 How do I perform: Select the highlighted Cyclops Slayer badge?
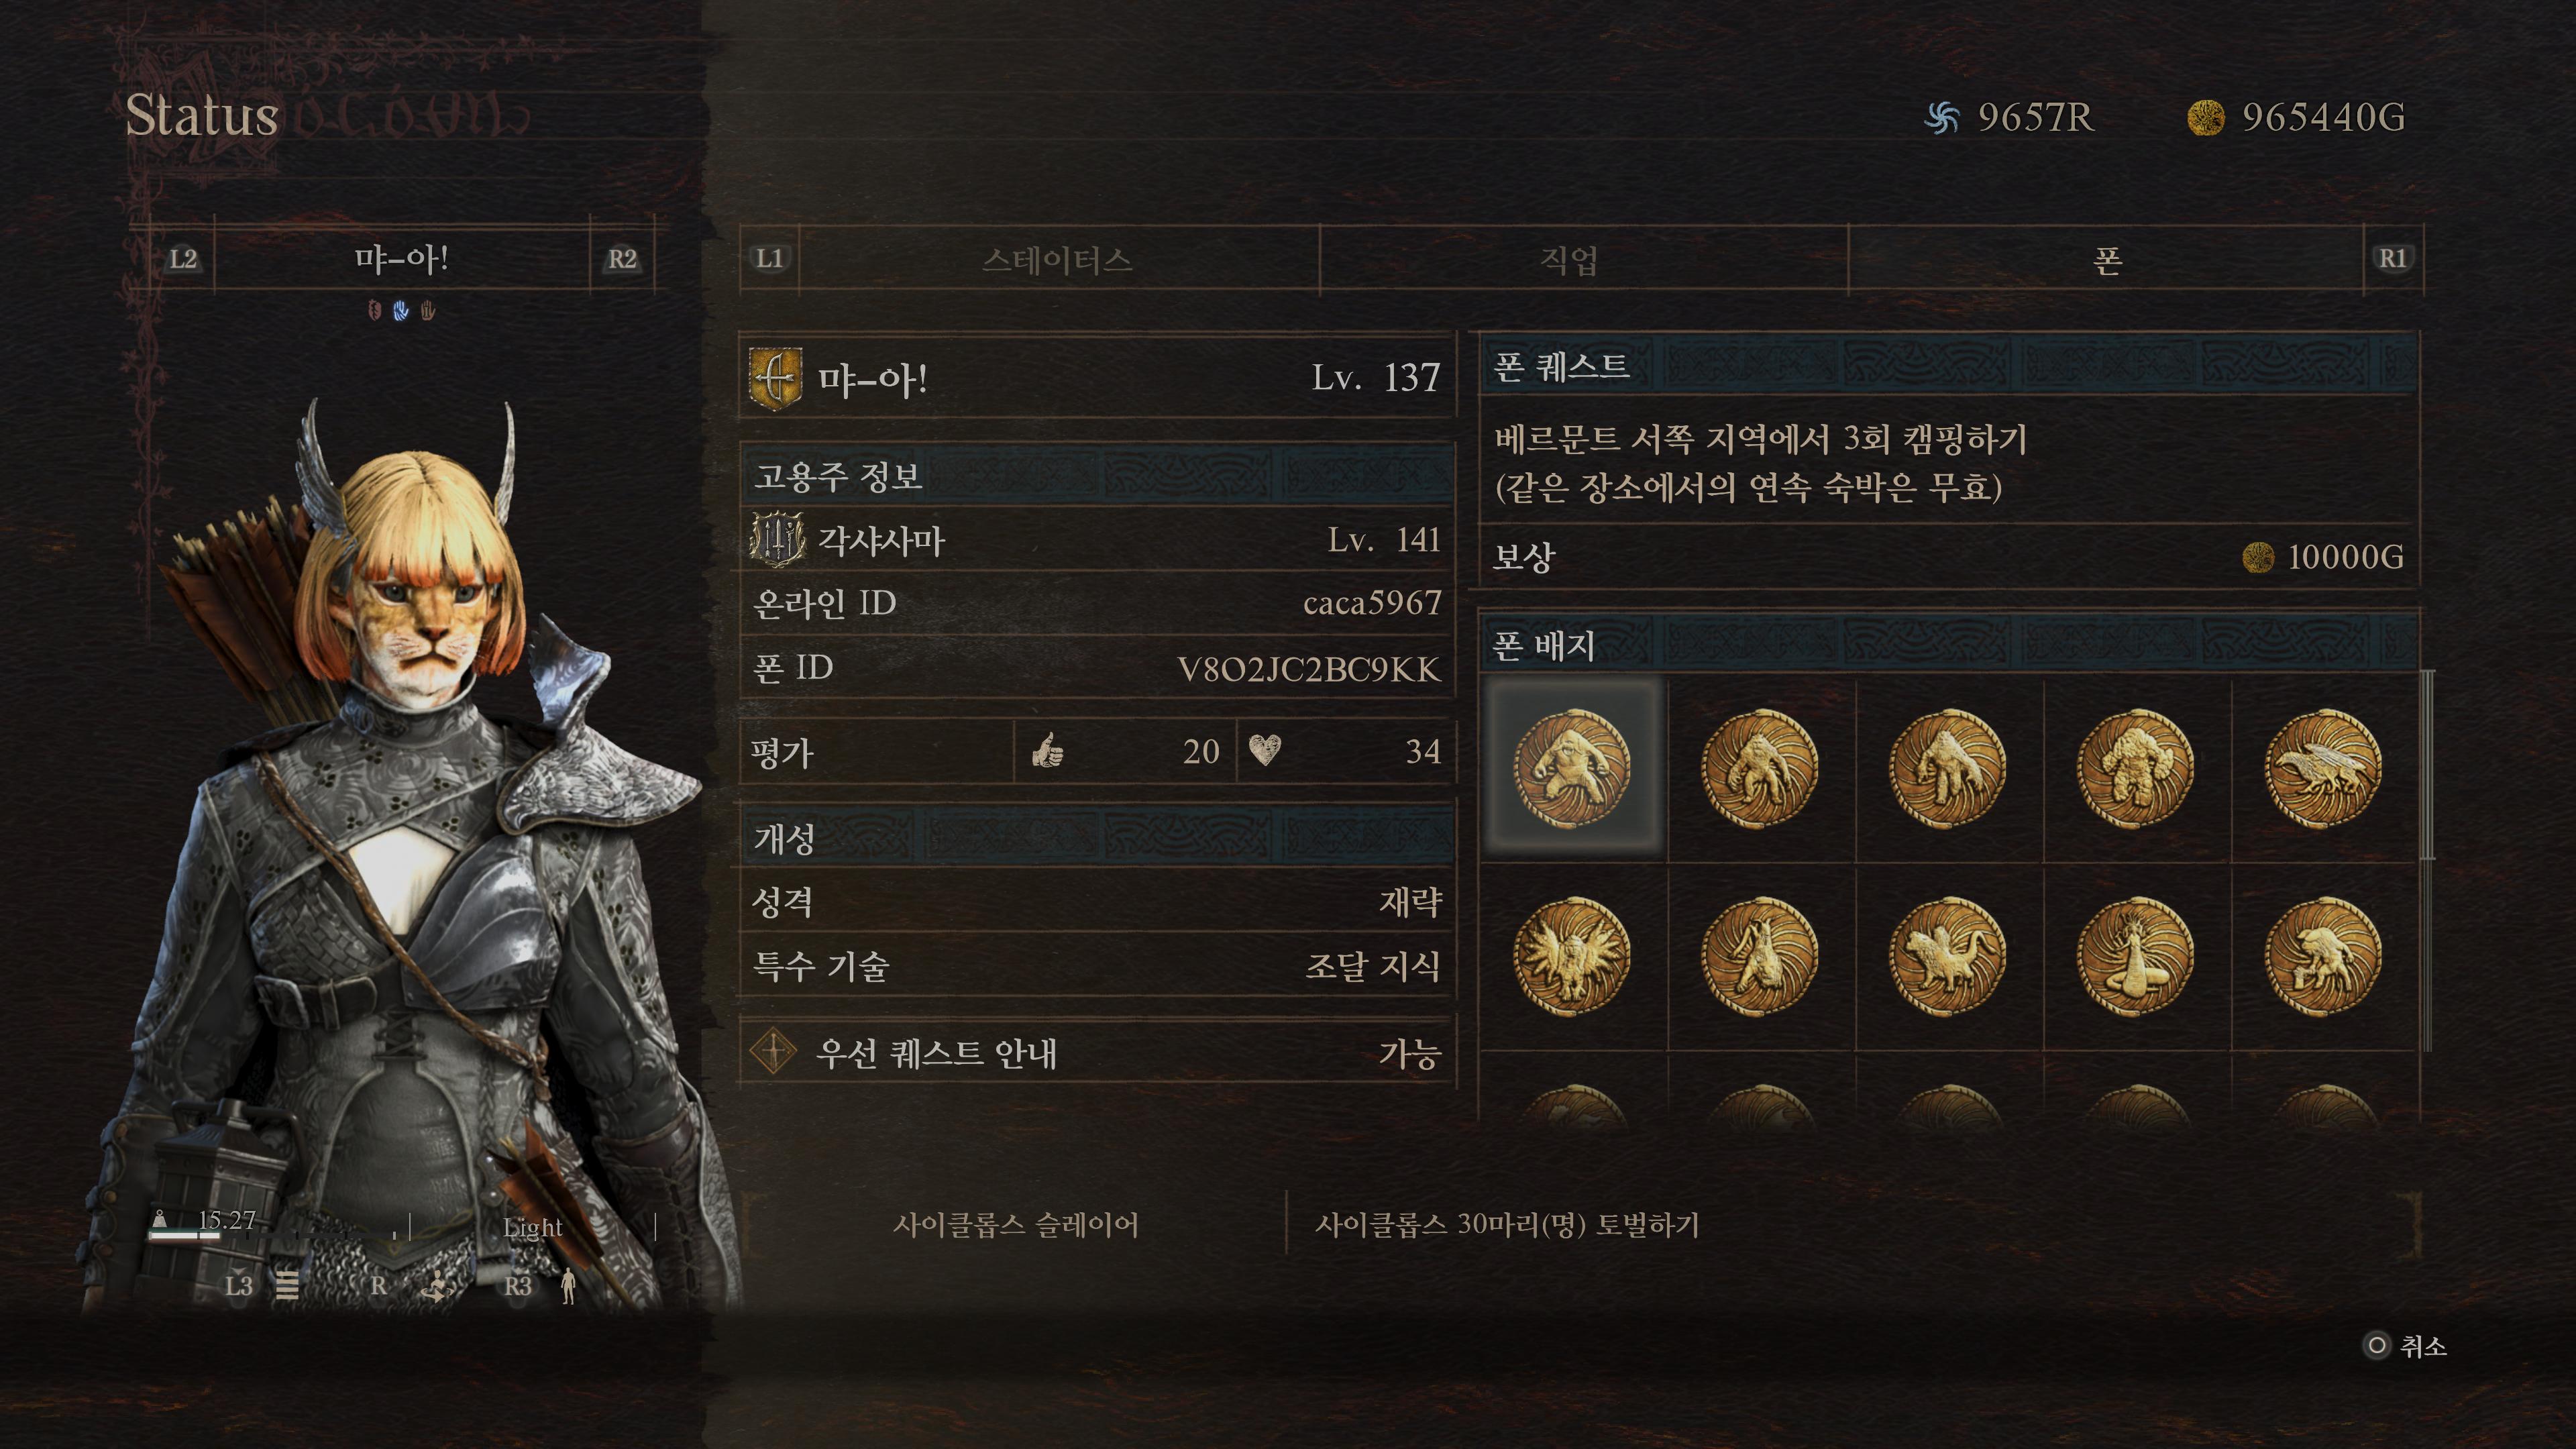(1572, 768)
